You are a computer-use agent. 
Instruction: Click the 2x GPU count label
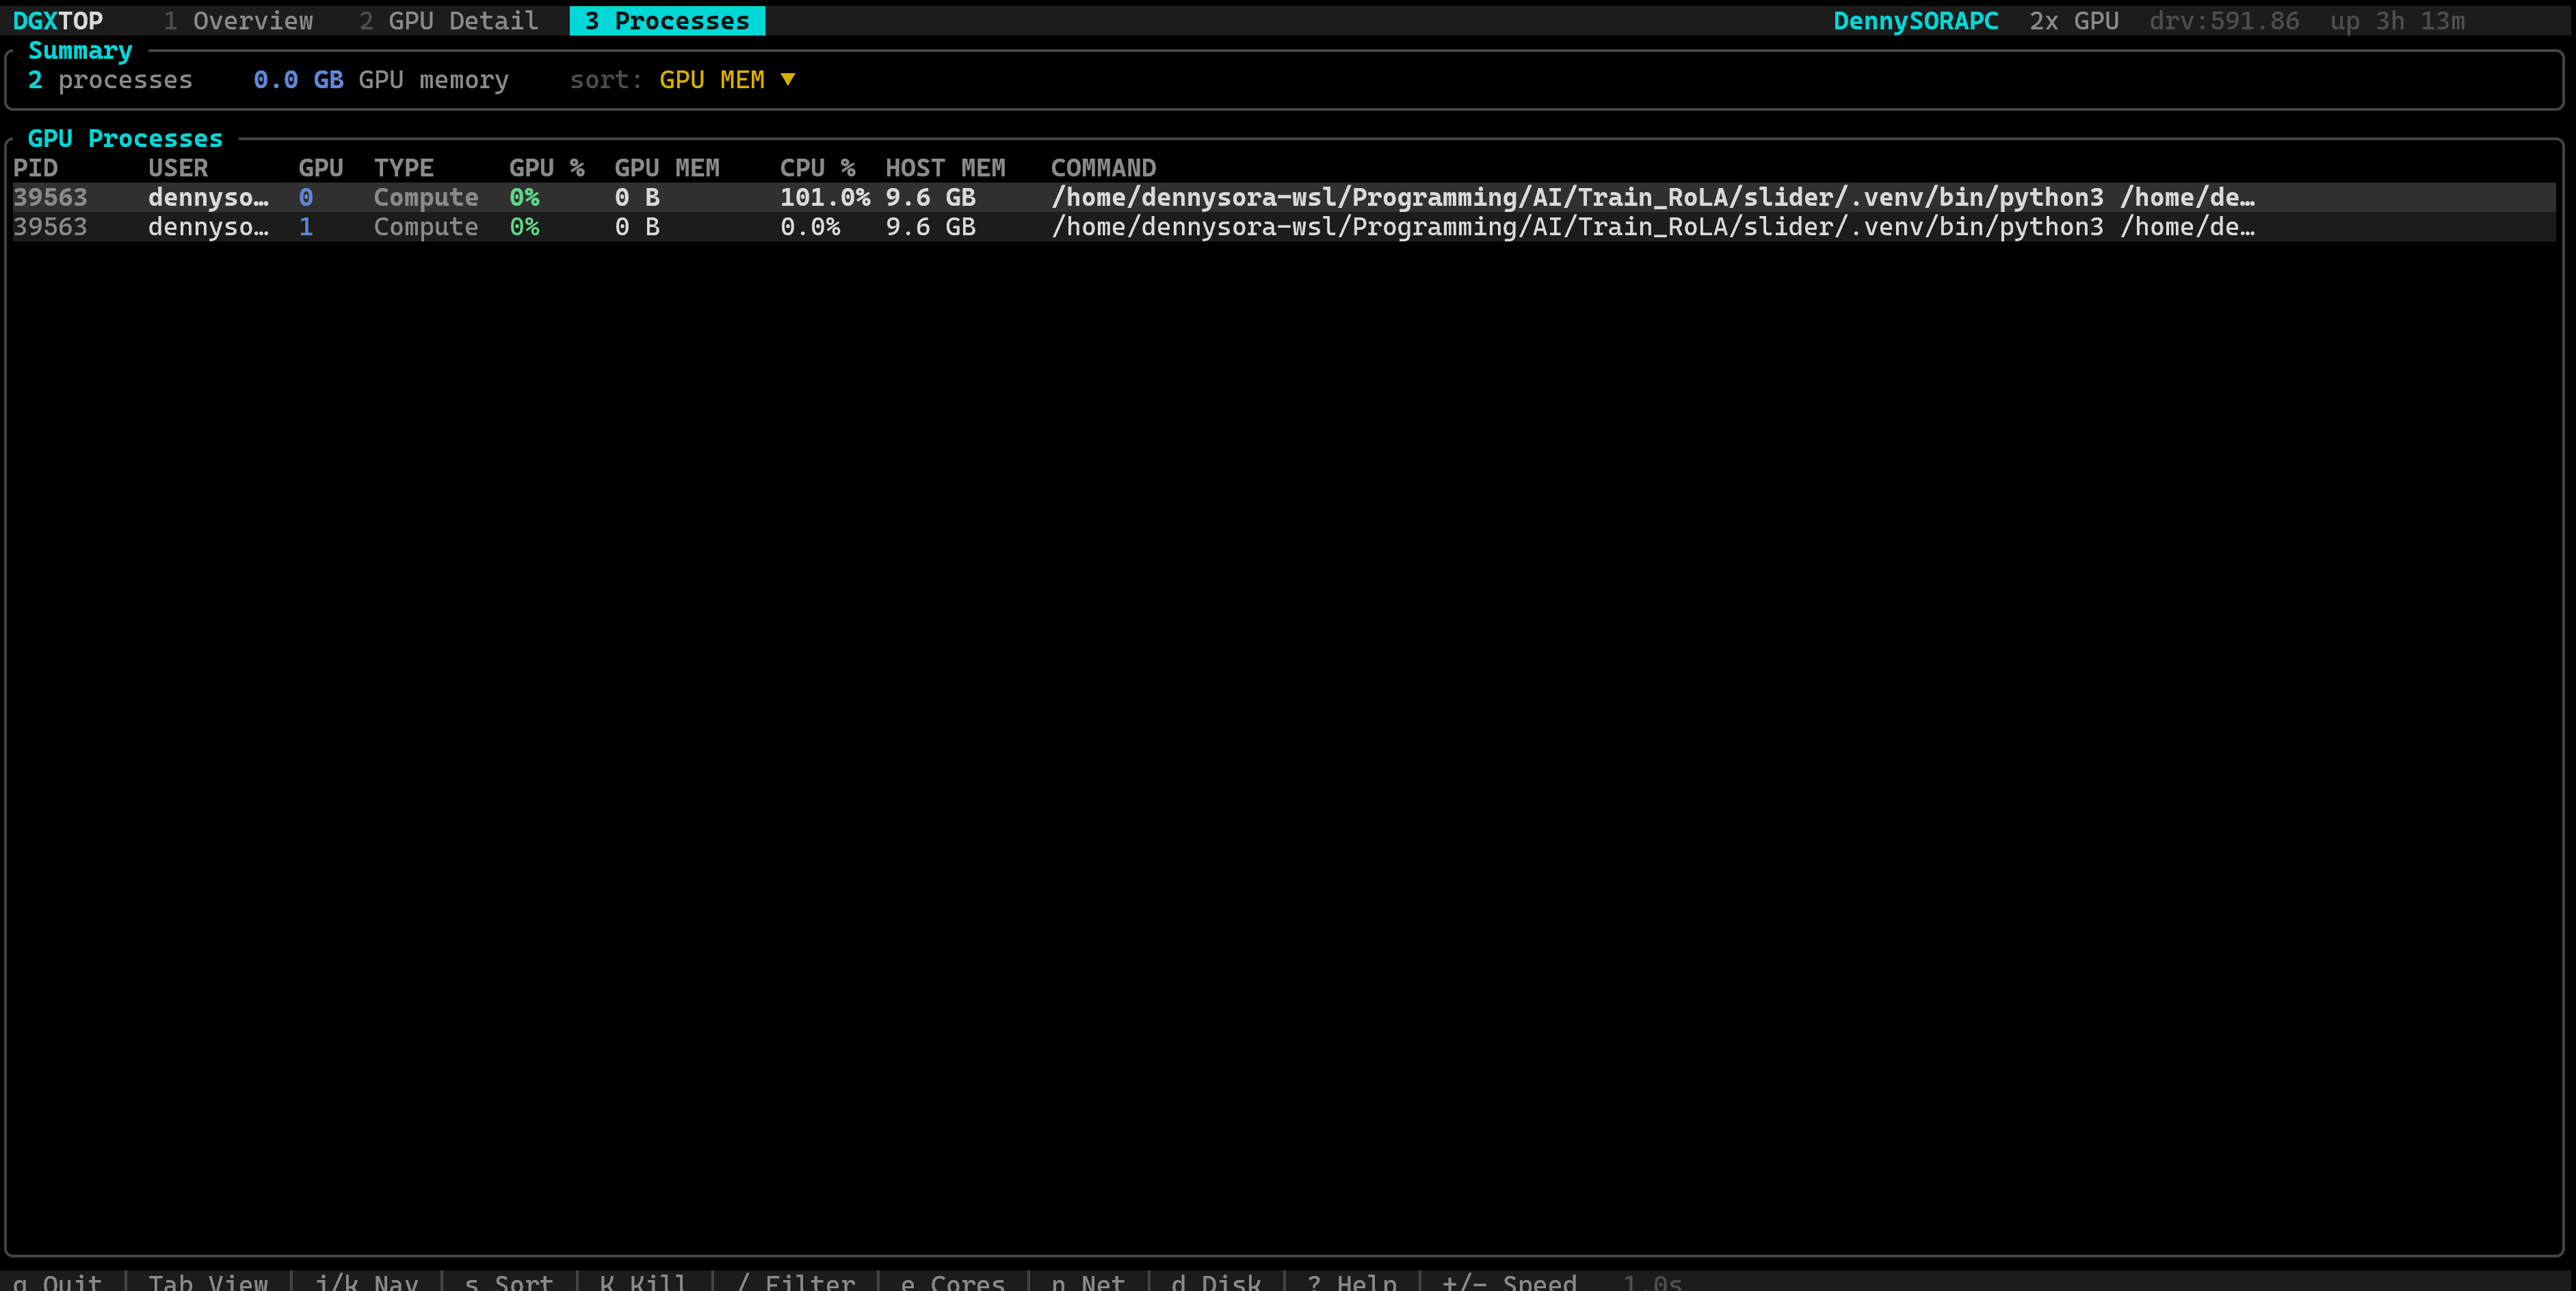point(2073,21)
